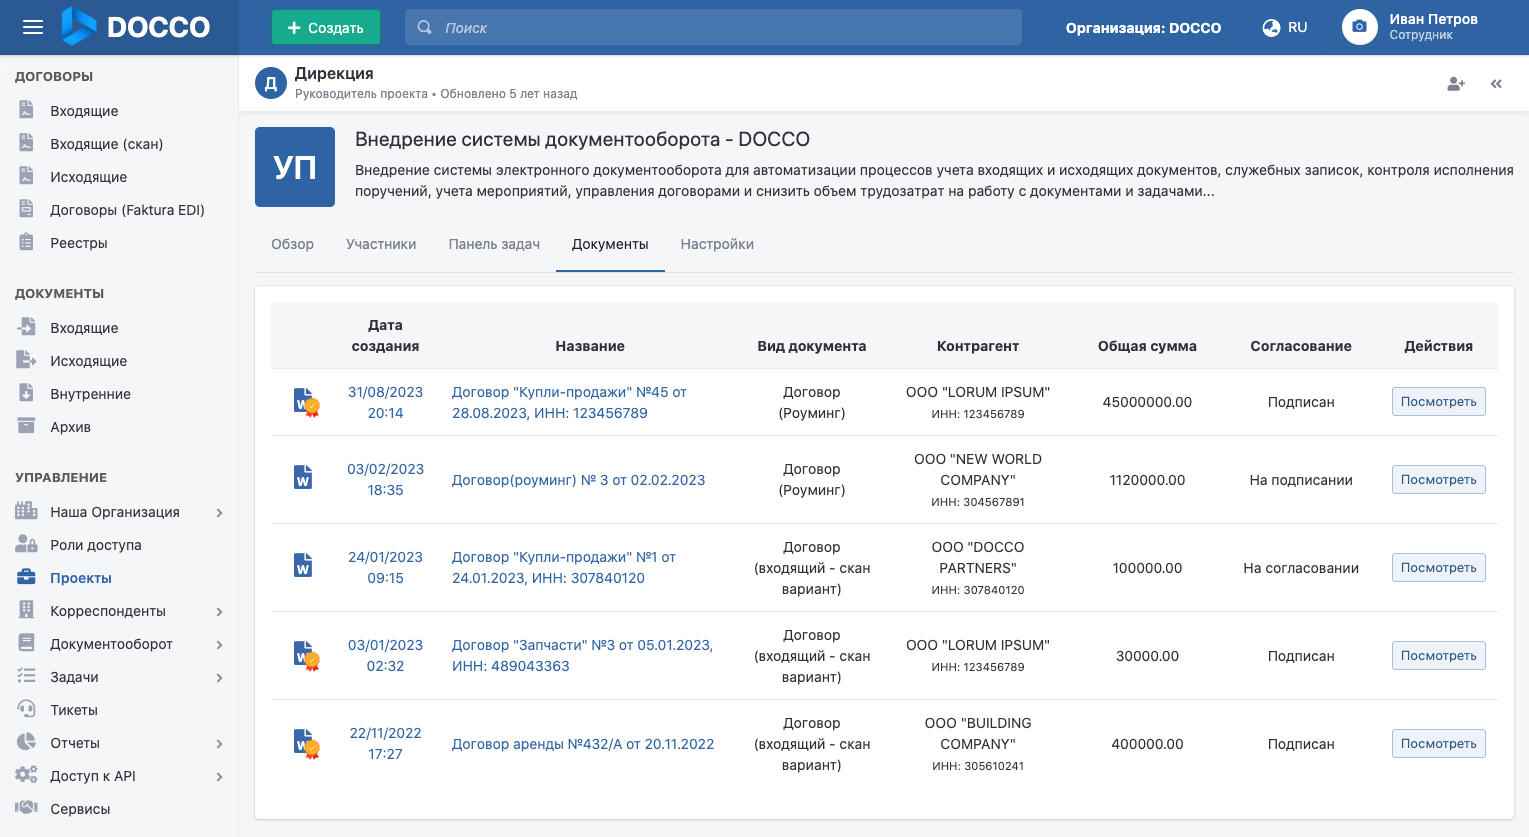Screen dimensions: 1529x837
Task: Click Посмотреть for Договор №45
Action: click(1438, 402)
